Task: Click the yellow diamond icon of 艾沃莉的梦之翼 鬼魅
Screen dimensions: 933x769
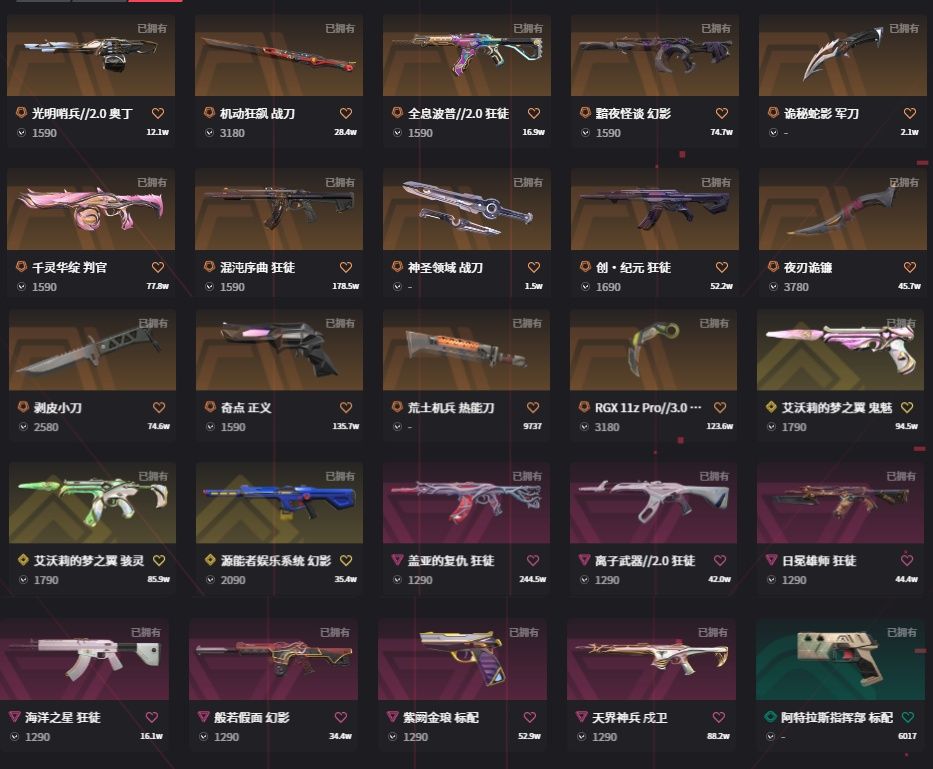Action: pyautogui.click(x=771, y=407)
